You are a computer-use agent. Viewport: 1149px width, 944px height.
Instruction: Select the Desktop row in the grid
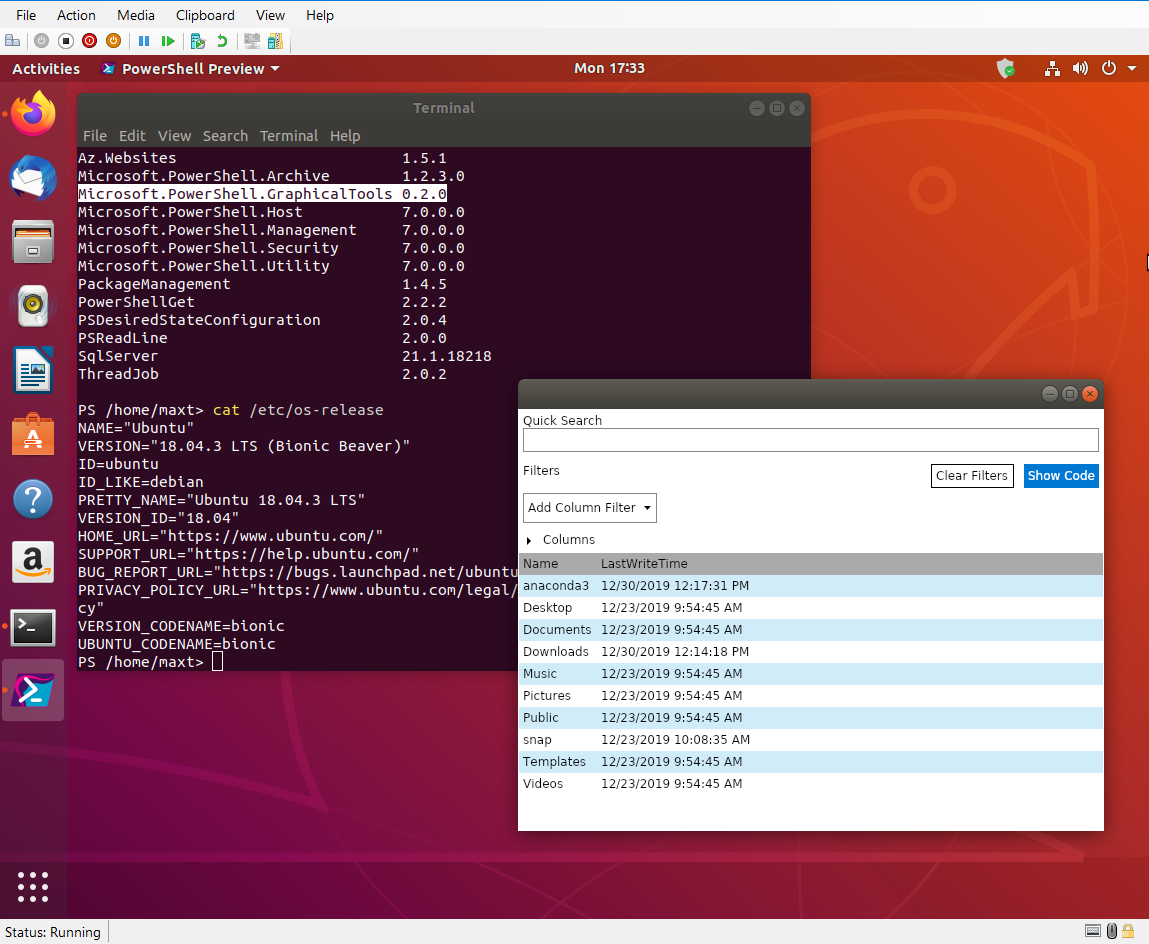click(x=810, y=608)
